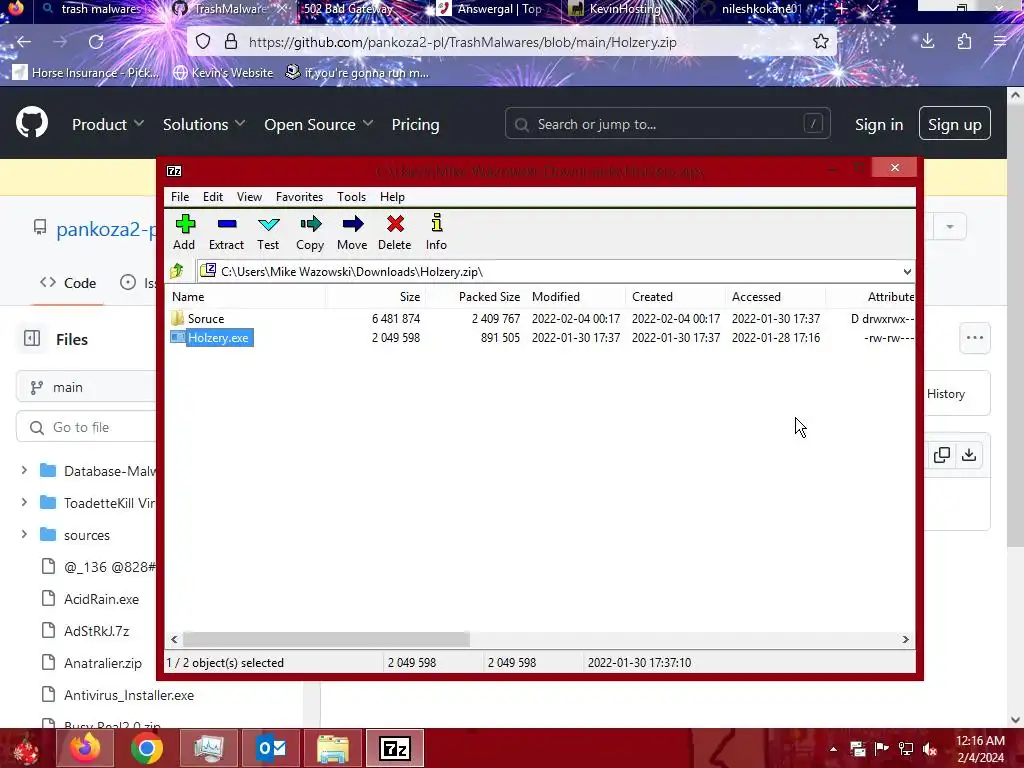Open the Kevin's Website bookmark

(223, 72)
